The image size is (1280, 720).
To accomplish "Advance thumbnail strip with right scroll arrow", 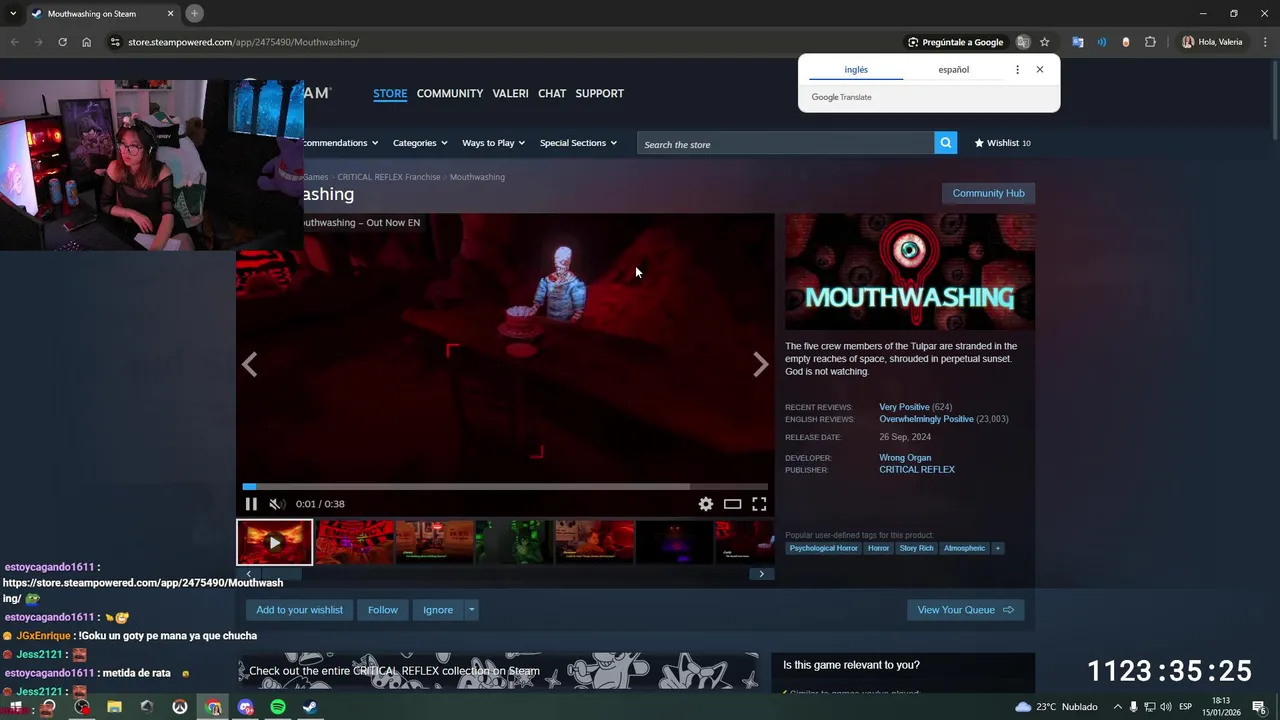I will point(761,574).
